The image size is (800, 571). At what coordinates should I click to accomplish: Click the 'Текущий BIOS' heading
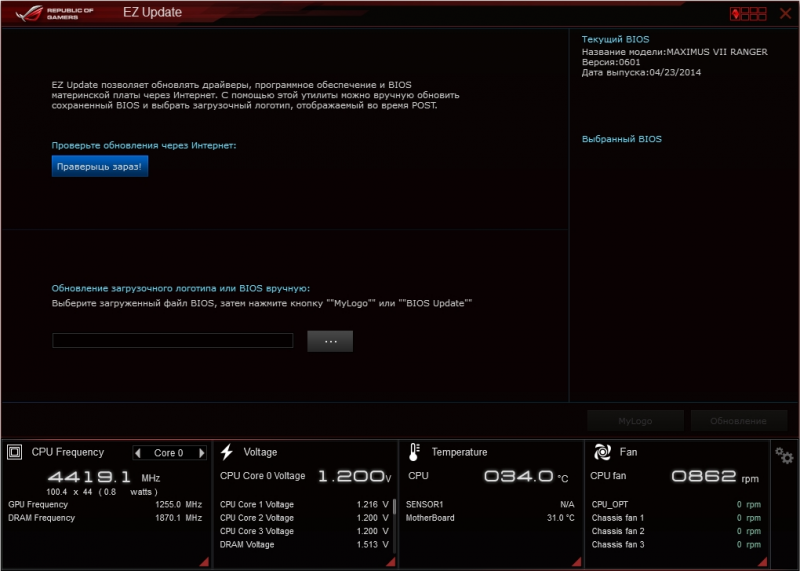coord(615,39)
